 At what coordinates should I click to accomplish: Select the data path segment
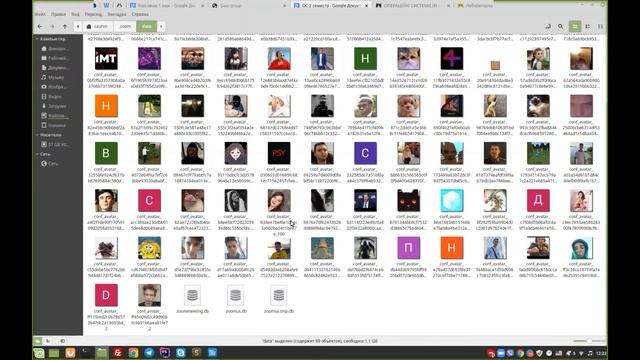click(x=147, y=27)
